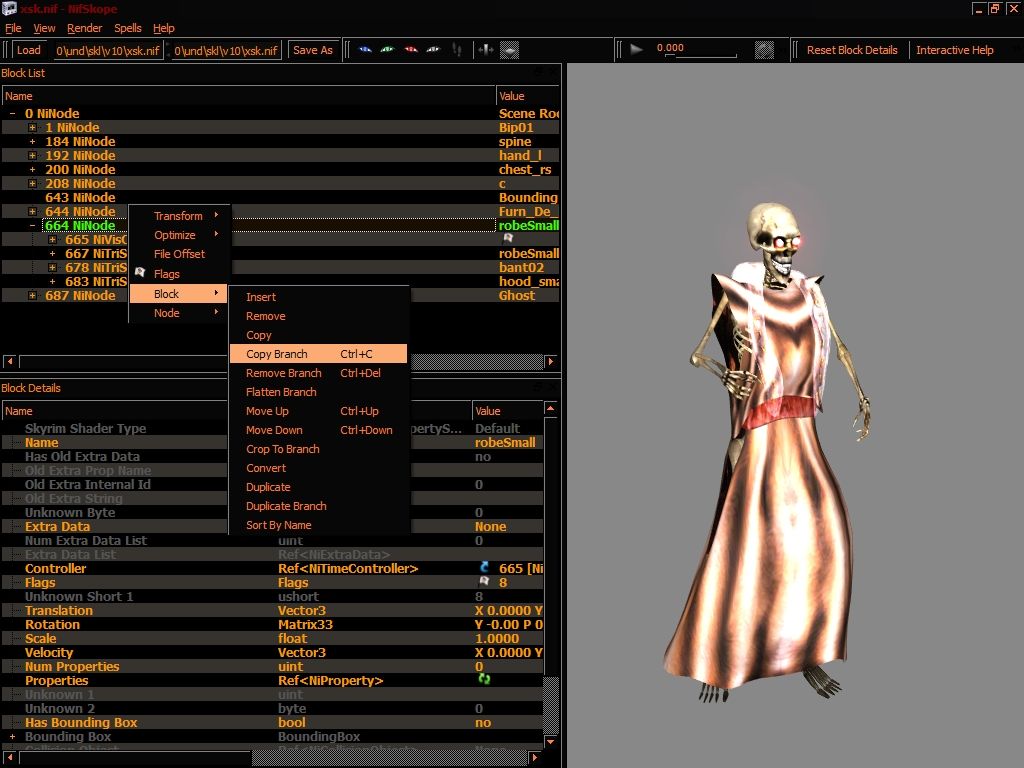Click the save file path field

(x=226, y=50)
